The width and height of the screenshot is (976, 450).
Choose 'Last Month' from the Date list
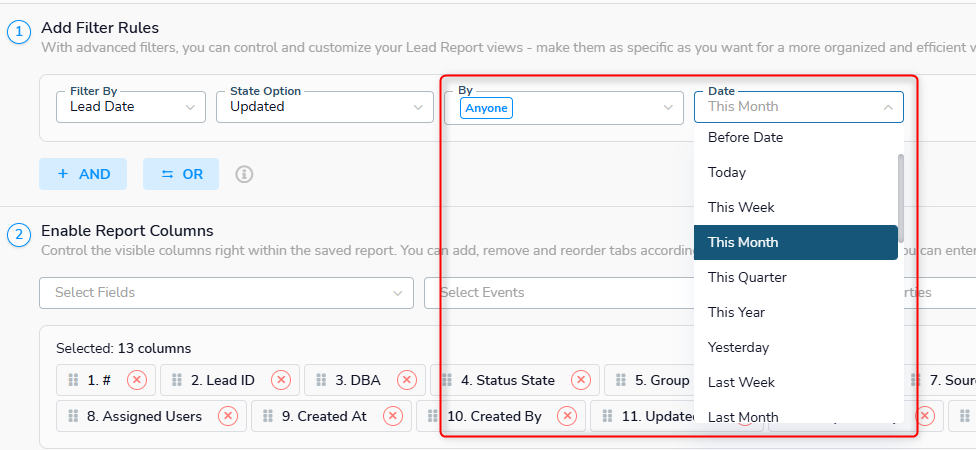[x=796, y=414]
